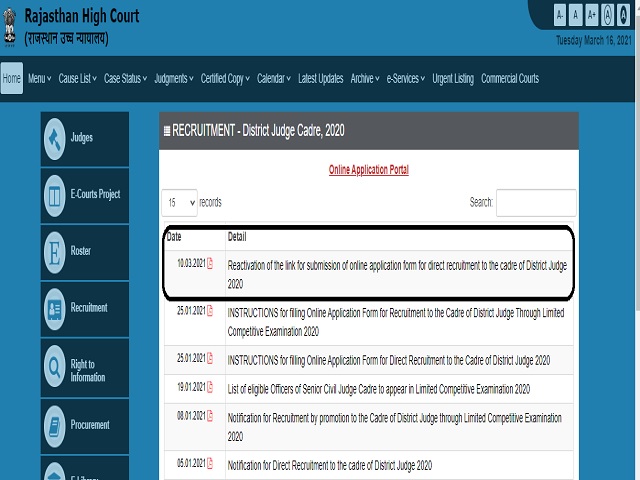
Task: Click the date 08.01.2021
Action: pos(191,416)
